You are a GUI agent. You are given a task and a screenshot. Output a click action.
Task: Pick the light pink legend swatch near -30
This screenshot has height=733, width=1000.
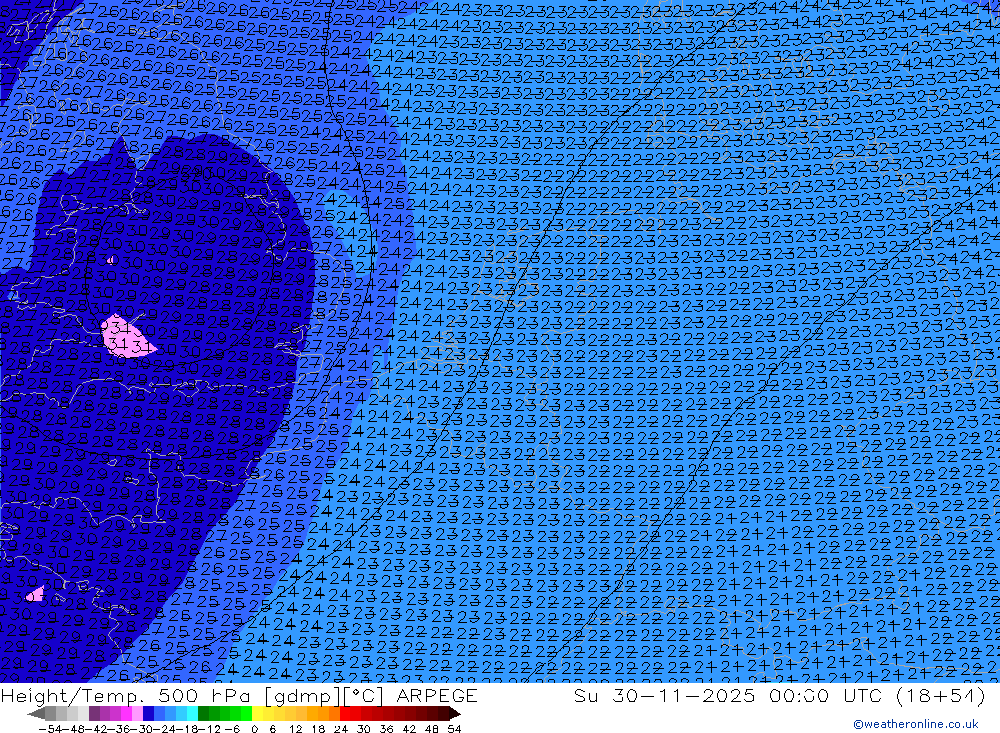[x=137, y=713]
